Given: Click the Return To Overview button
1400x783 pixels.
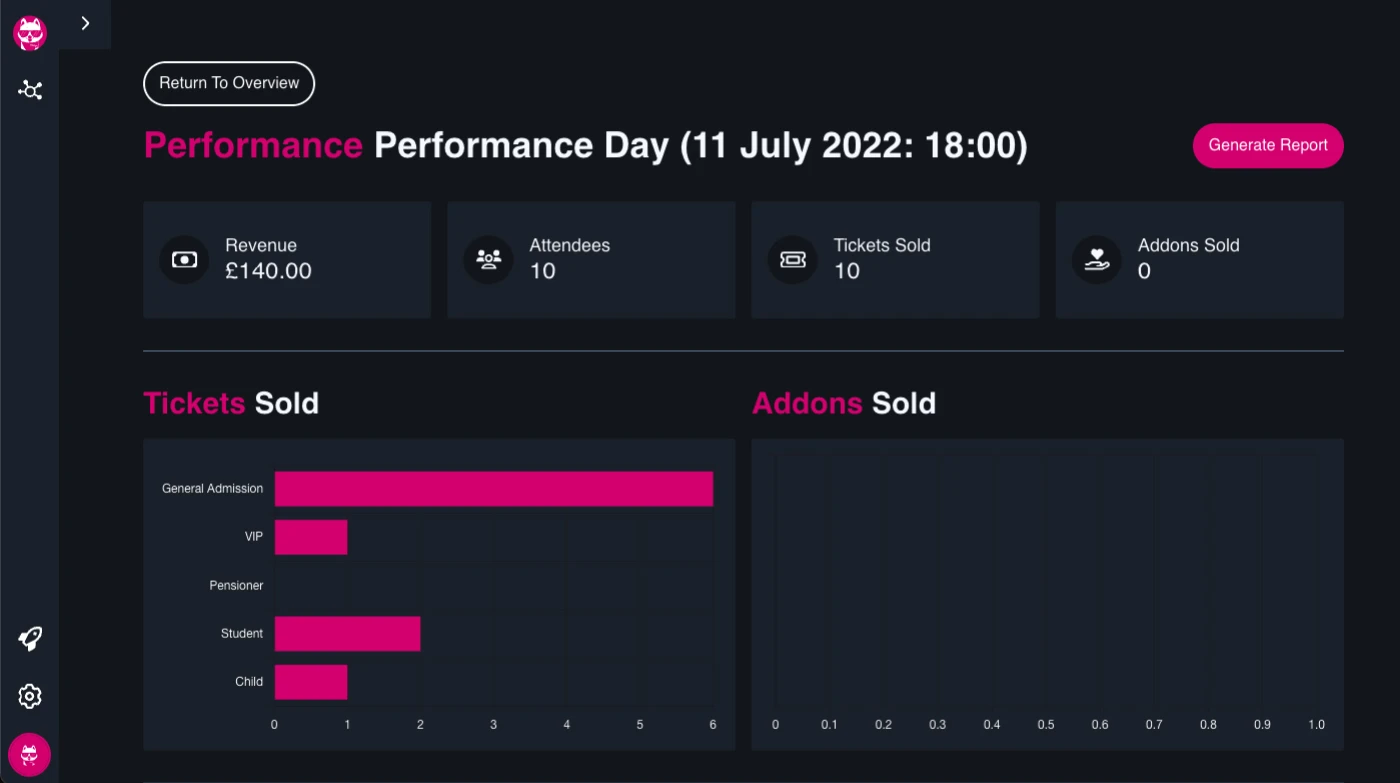Looking at the screenshot, I should click(229, 83).
